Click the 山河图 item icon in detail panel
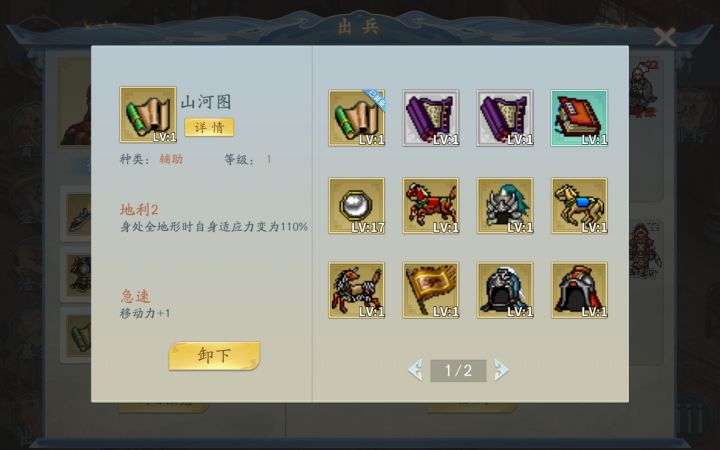This screenshot has height=450, width=720. [148, 115]
